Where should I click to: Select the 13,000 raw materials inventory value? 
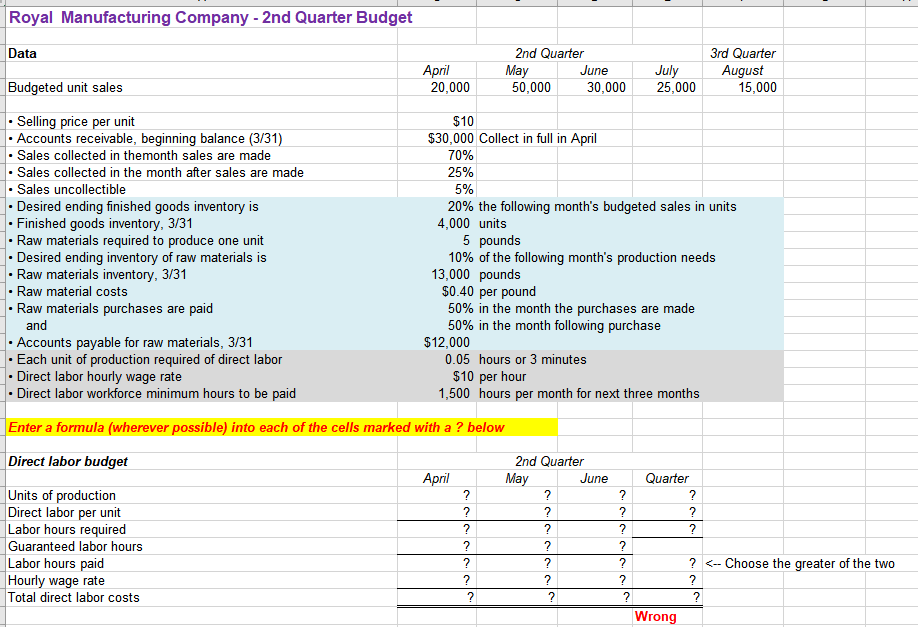(x=450, y=274)
